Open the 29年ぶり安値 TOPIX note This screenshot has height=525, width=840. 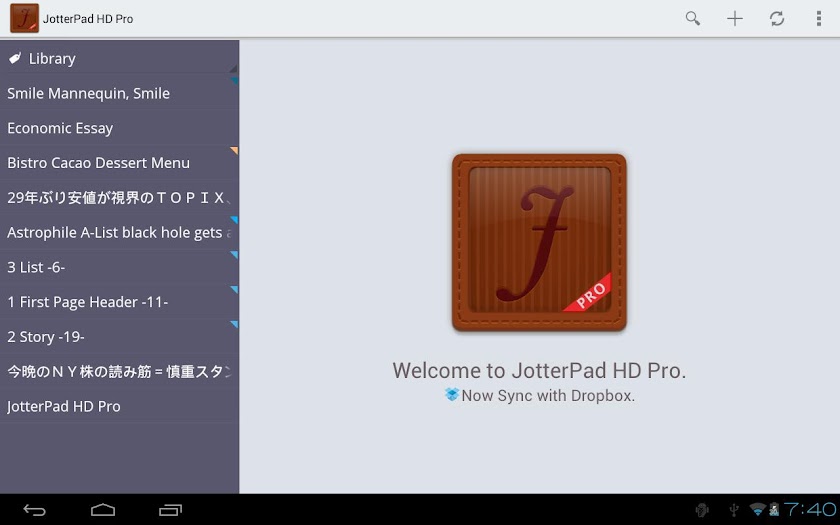click(x=119, y=198)
